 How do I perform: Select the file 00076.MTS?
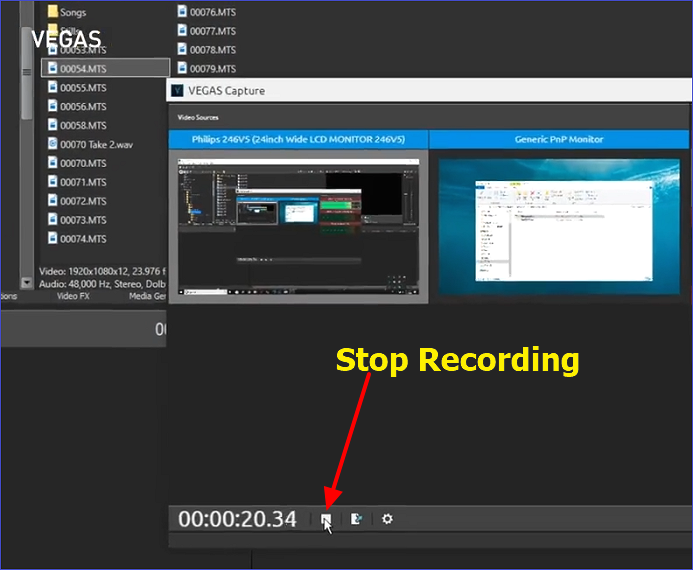click(211, 11)
